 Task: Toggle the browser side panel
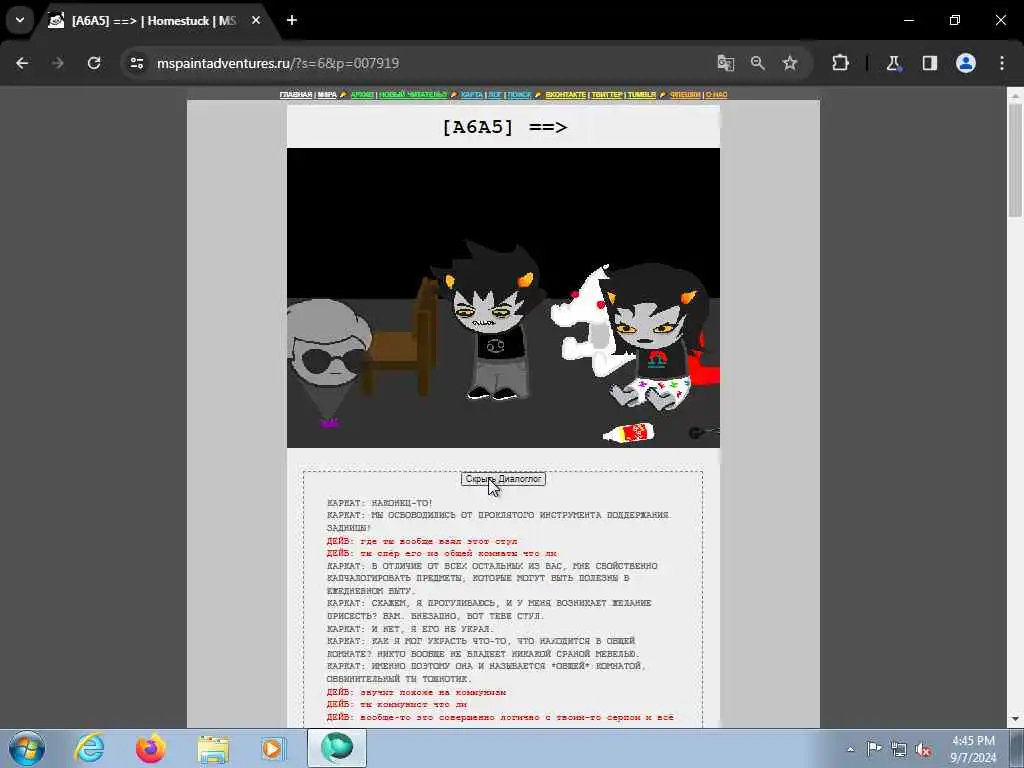929,63
